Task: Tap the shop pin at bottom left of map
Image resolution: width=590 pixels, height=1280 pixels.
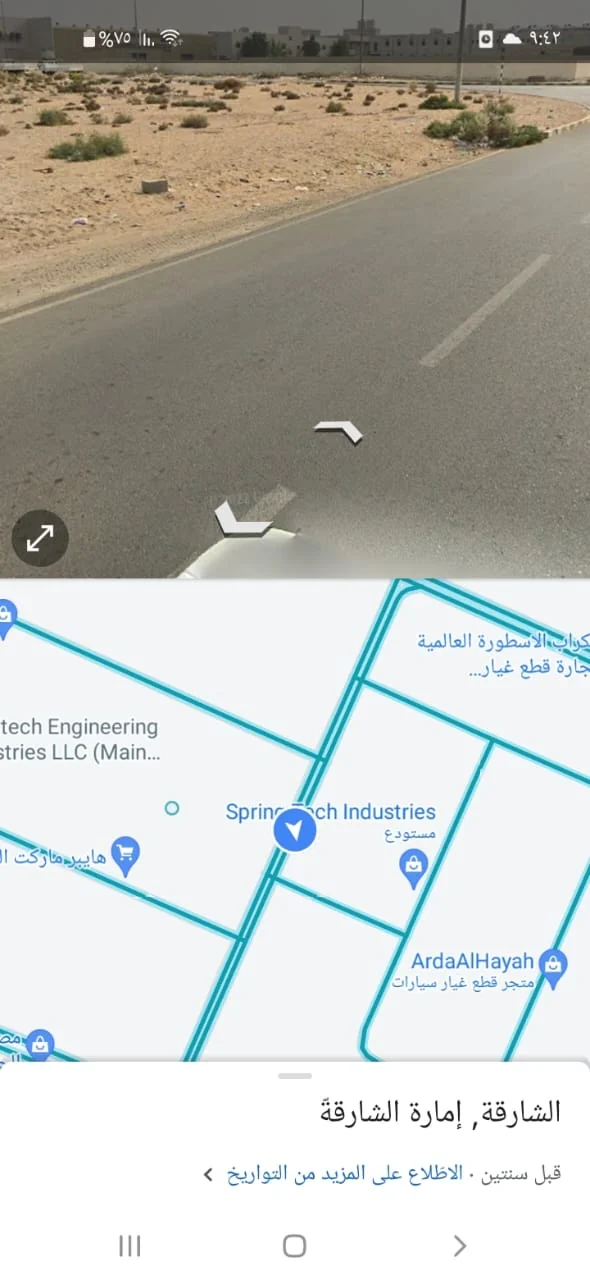Action: point(39,1045)
